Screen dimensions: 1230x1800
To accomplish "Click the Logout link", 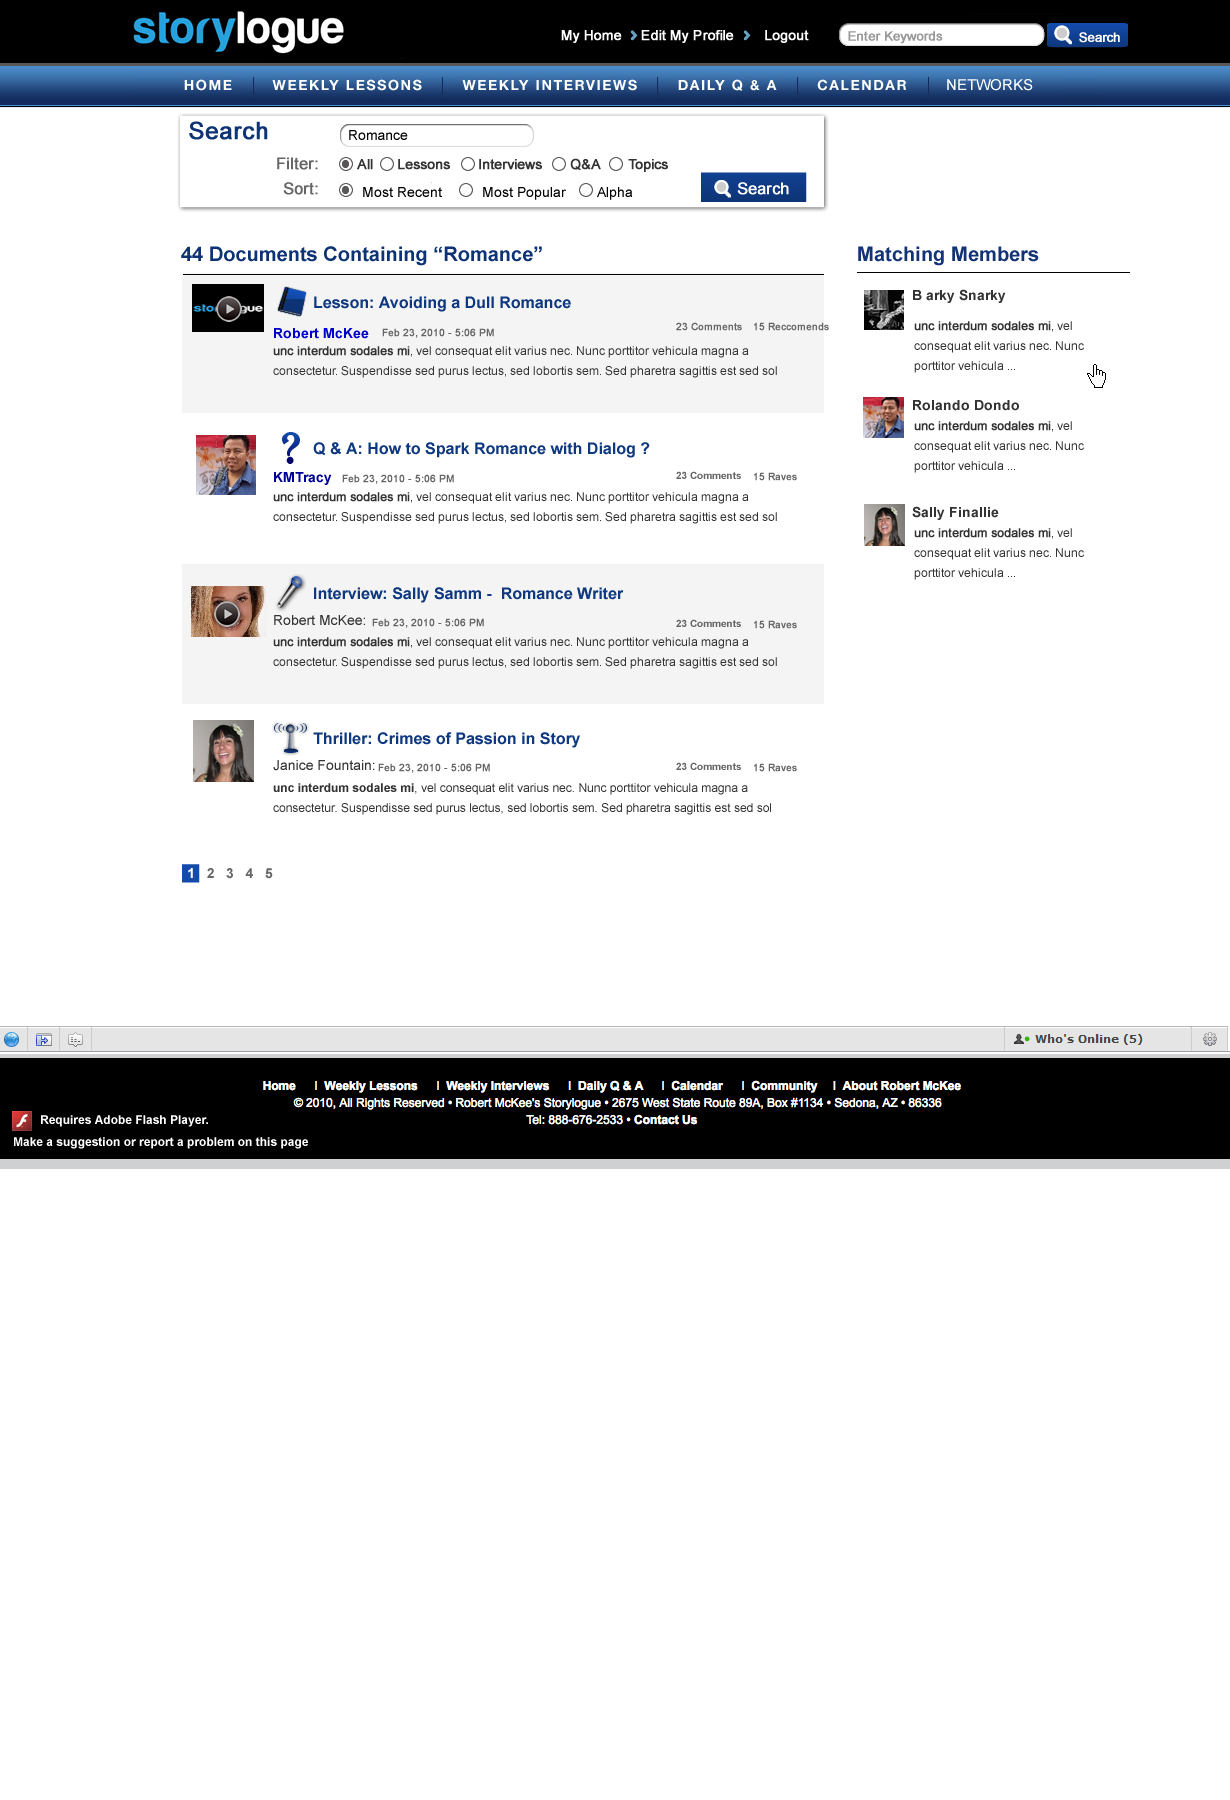I will (x=785, y=36).
